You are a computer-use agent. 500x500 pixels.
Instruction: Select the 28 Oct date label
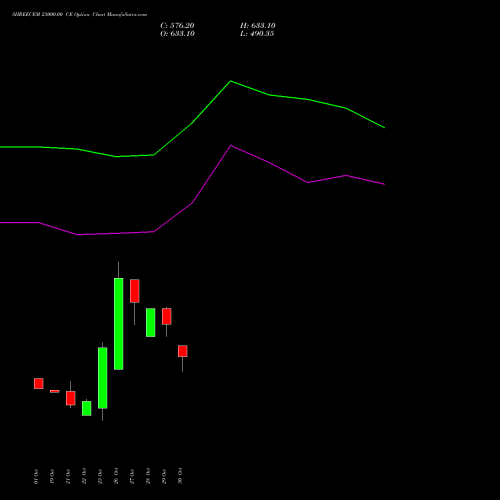point(148,476)
